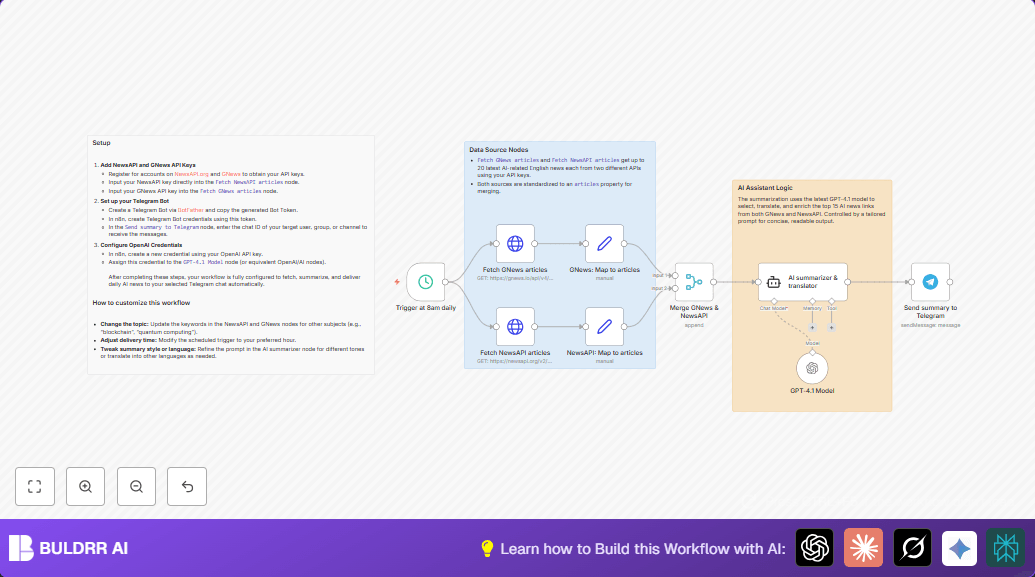Click the 'GPT-4.1 Model' label
The image size is (1035, 577).
812,391
